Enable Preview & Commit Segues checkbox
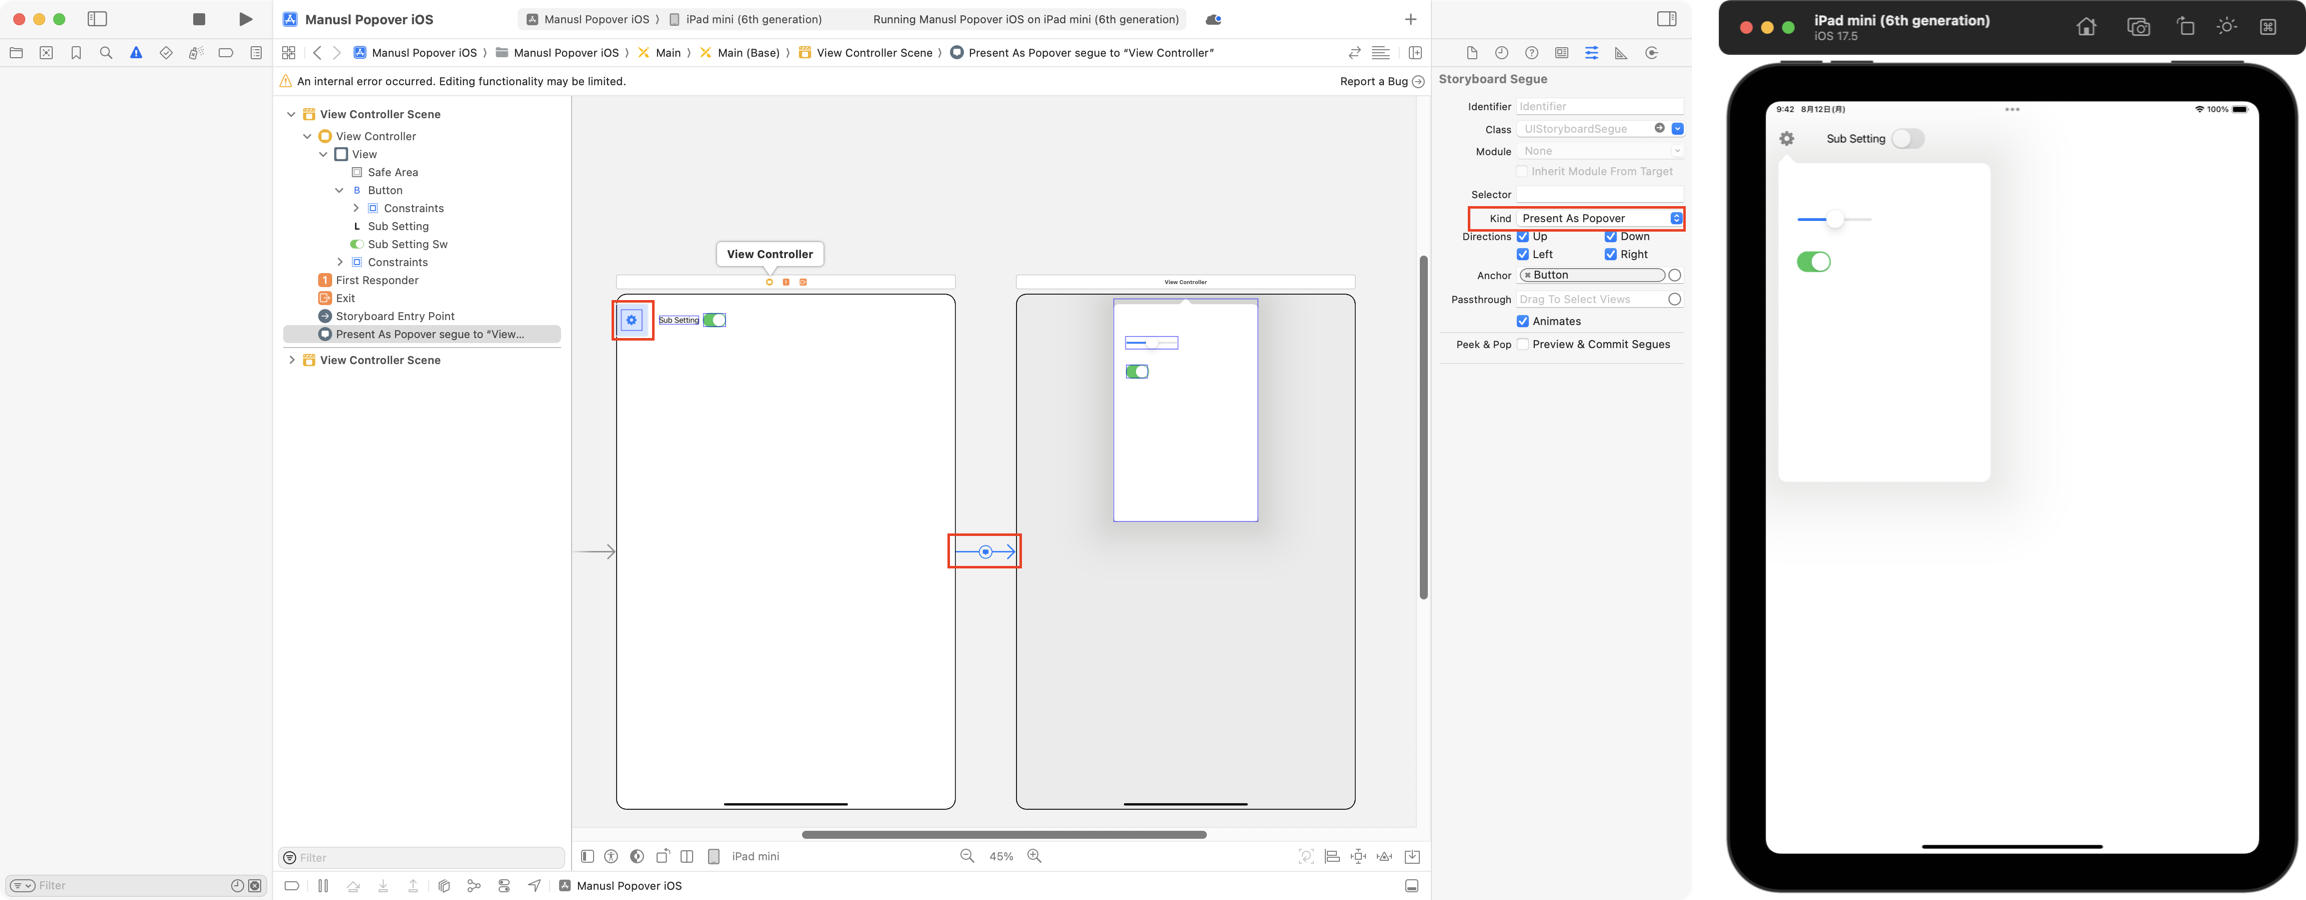The width and height of the screenshot is (2306, 900). point(1523,344)
